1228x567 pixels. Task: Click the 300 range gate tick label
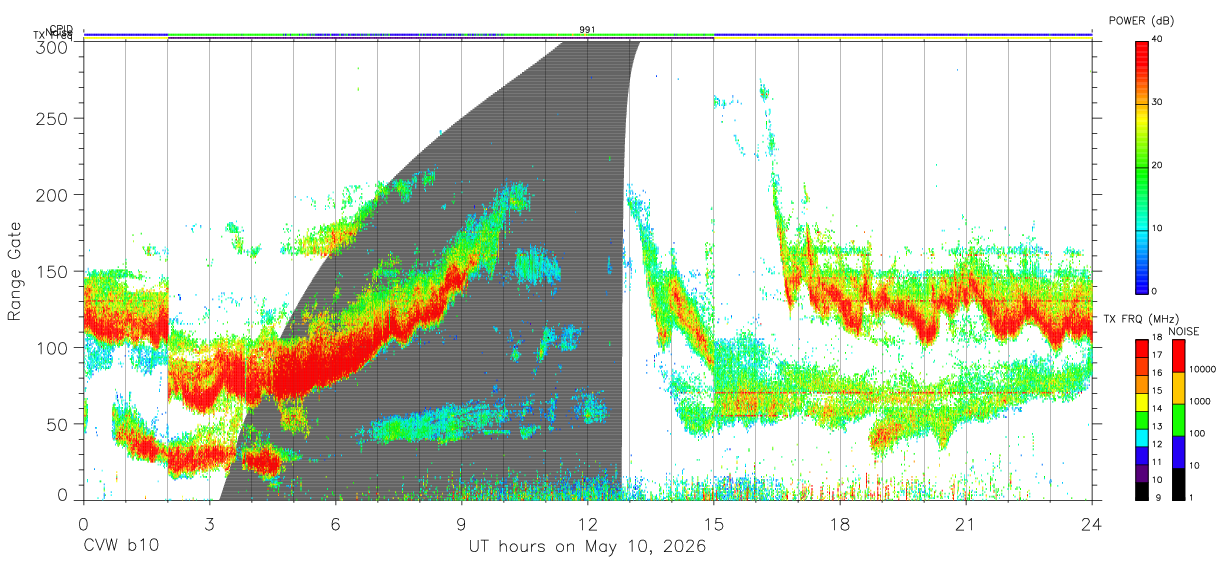(x=54, y=46)
